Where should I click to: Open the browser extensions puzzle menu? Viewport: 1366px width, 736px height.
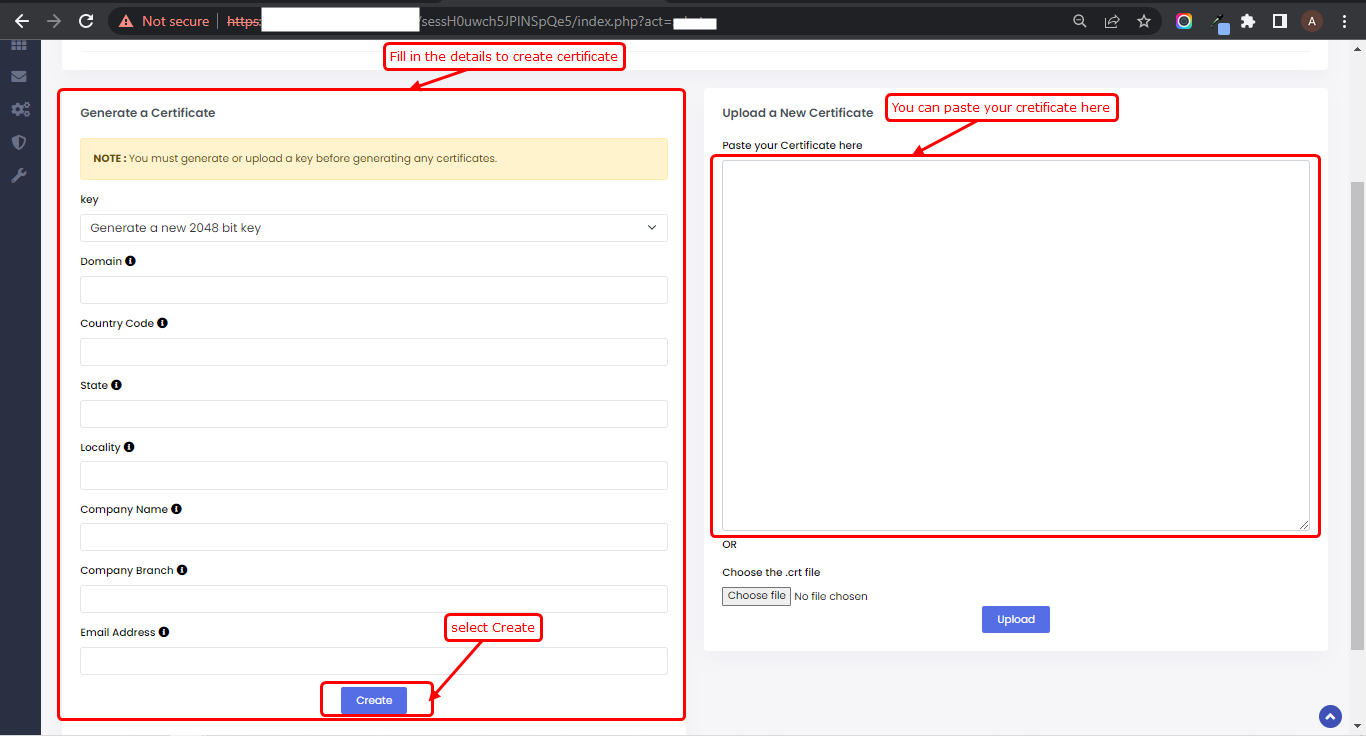pyautogui.click(x=1248, y=21)
